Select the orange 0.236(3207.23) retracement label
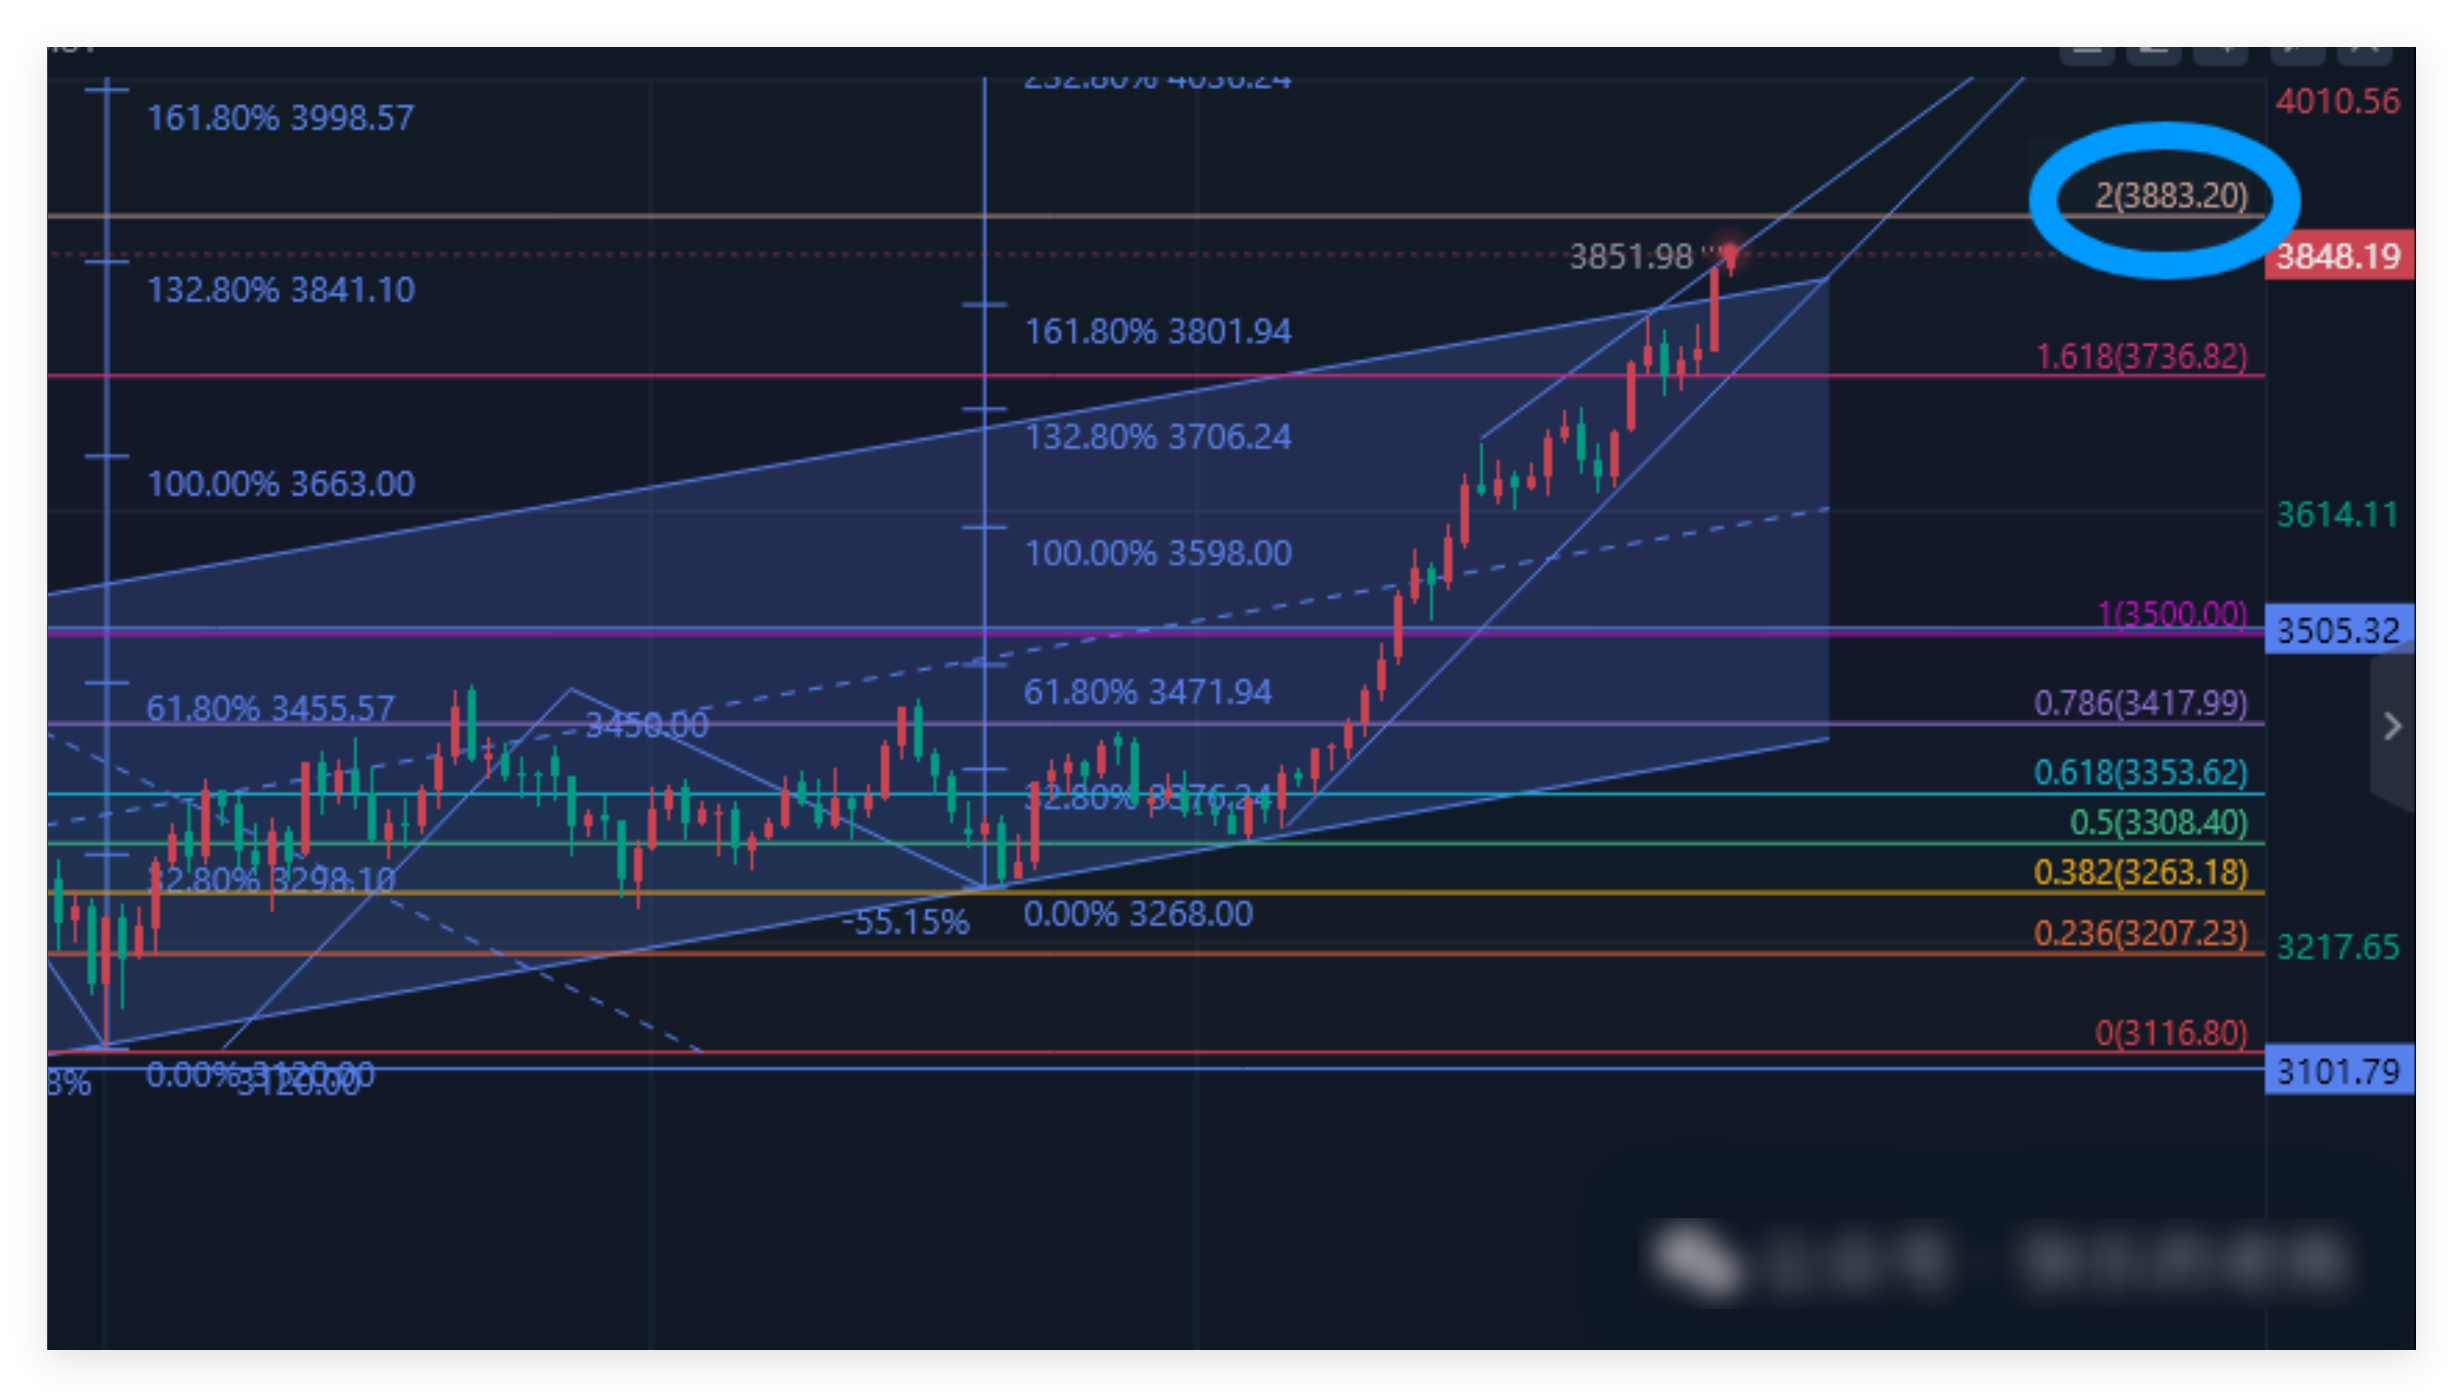The height and width of the screenshot is (1397, 2463). (2140, 934)
